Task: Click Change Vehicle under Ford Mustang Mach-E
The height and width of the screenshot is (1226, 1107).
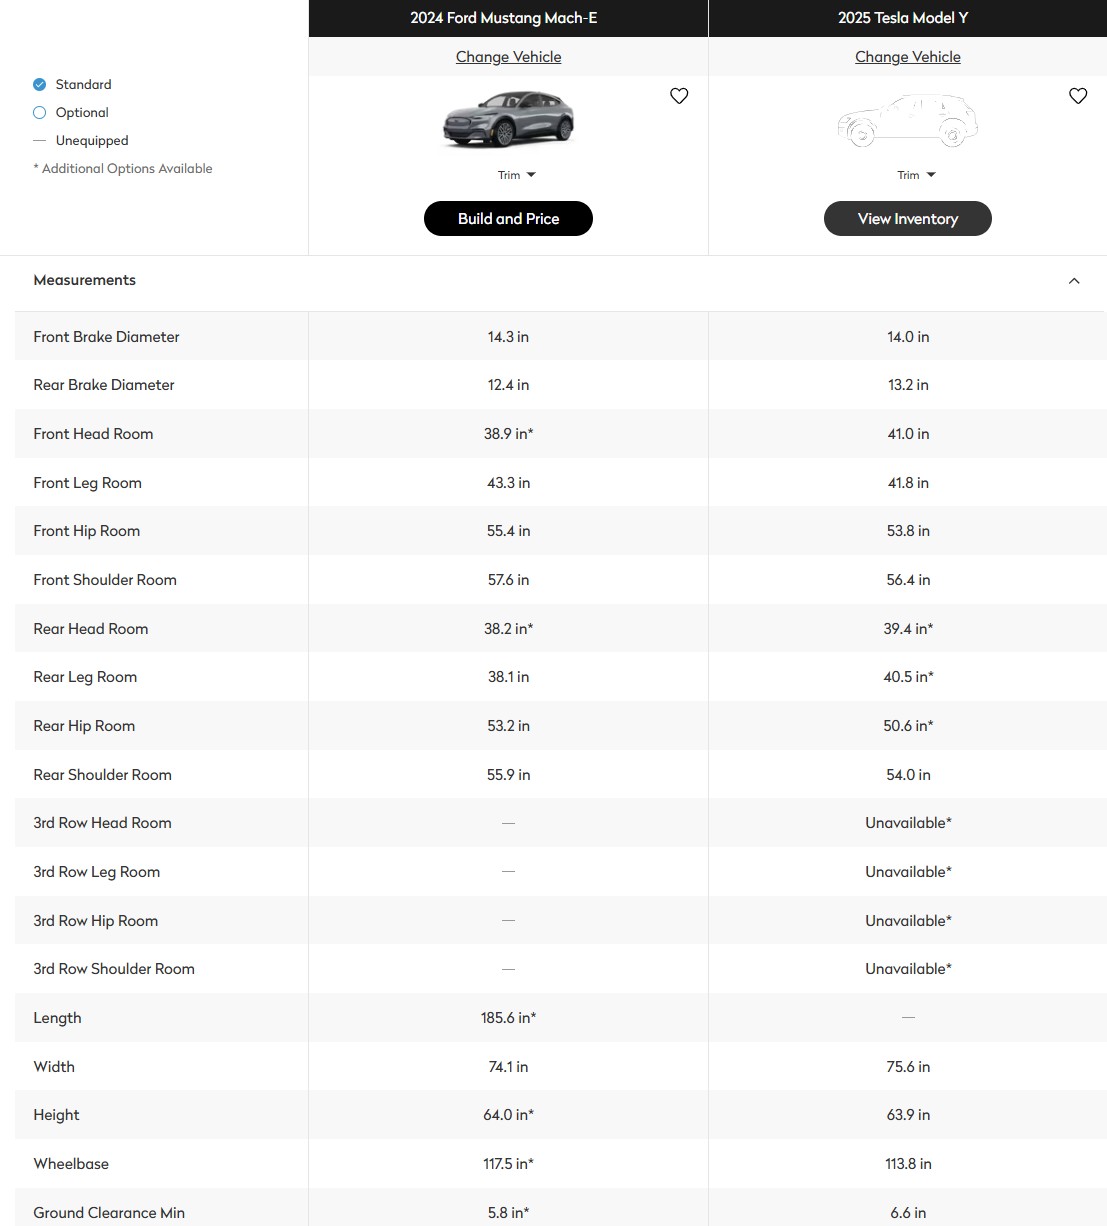Action: 508,57
